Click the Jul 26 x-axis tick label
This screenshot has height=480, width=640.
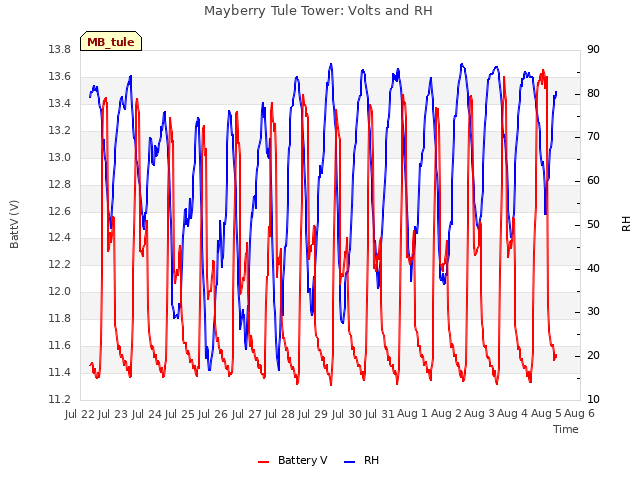(213, 414)
